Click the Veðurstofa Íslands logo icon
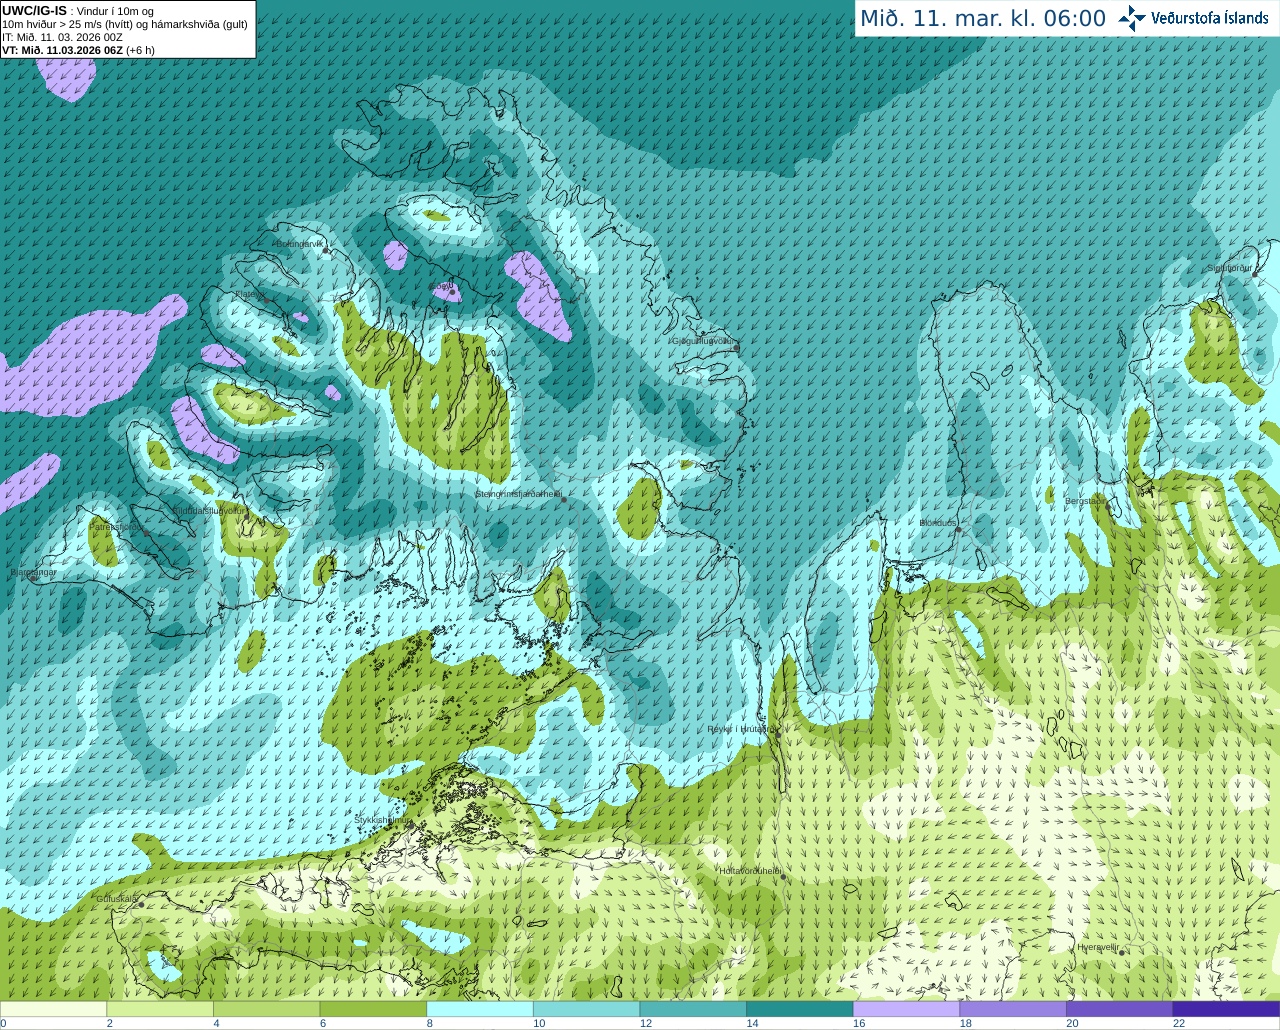1280x1030 pixels. pyautogui.click(x=1132, y=18)
